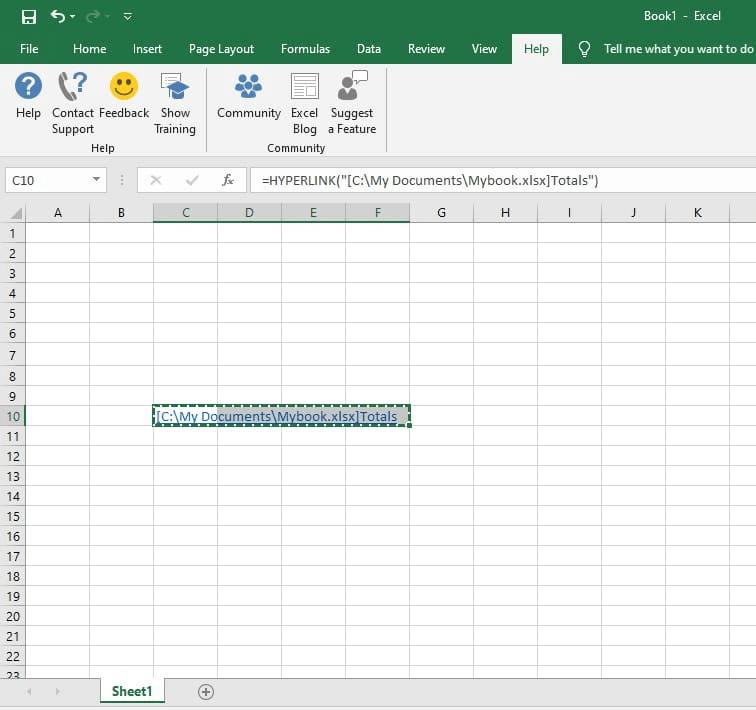Click the Redo arrow icon

(93, 17)
